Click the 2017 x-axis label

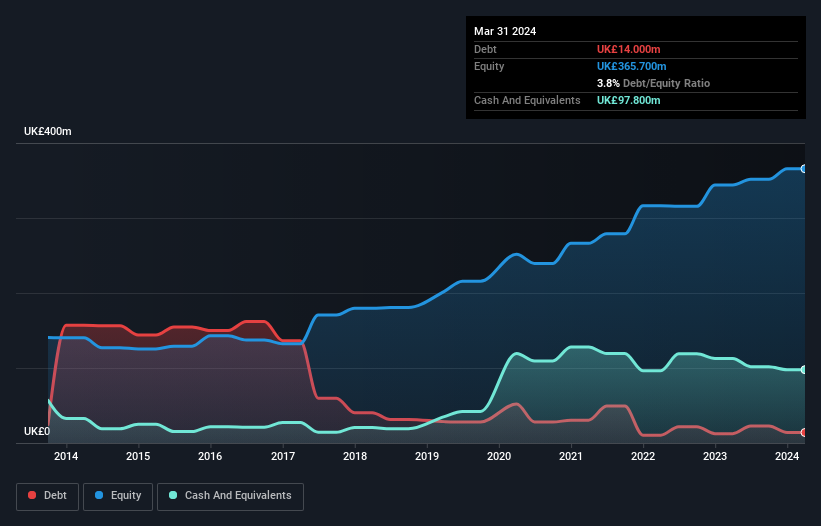click(x=283, y=456)
